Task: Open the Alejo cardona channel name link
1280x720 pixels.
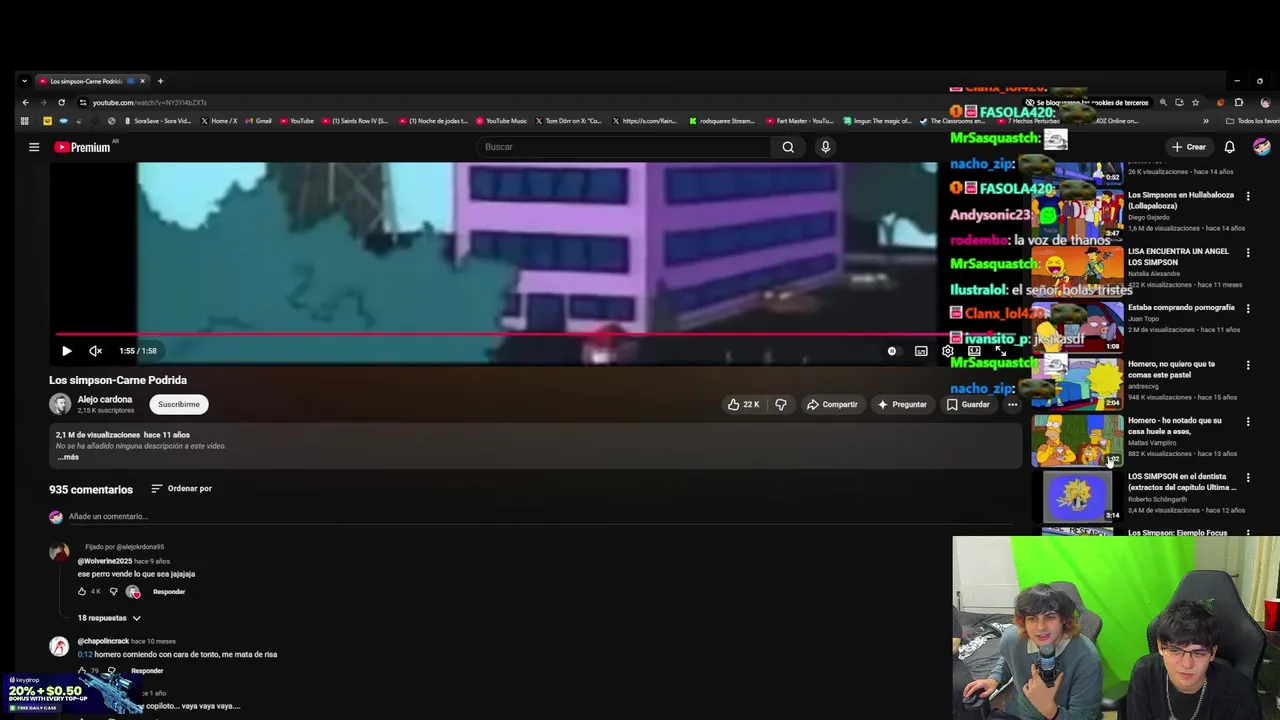Action: pyautogui.click(x=105, y=399)
